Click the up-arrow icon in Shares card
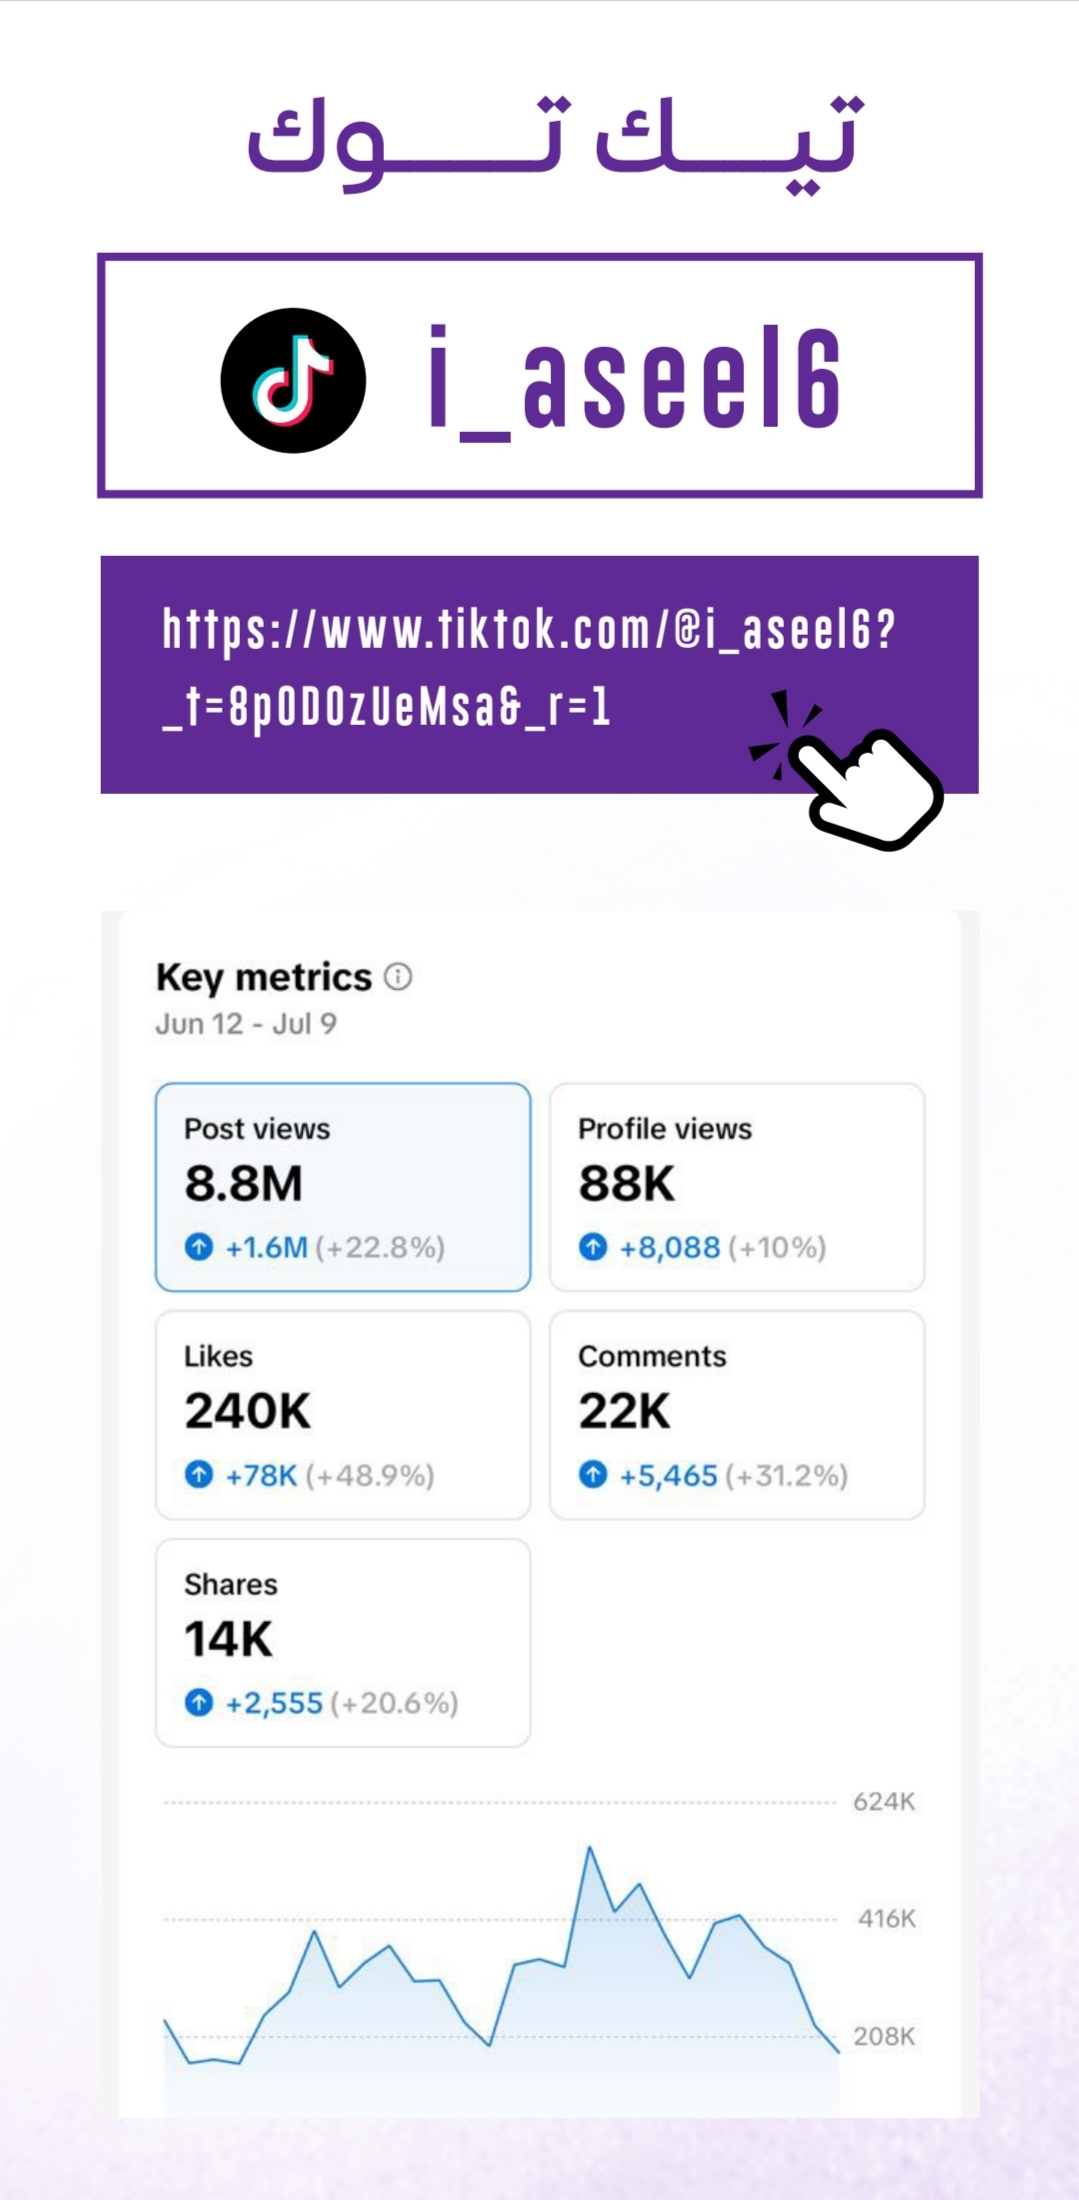 point(199,1702)
